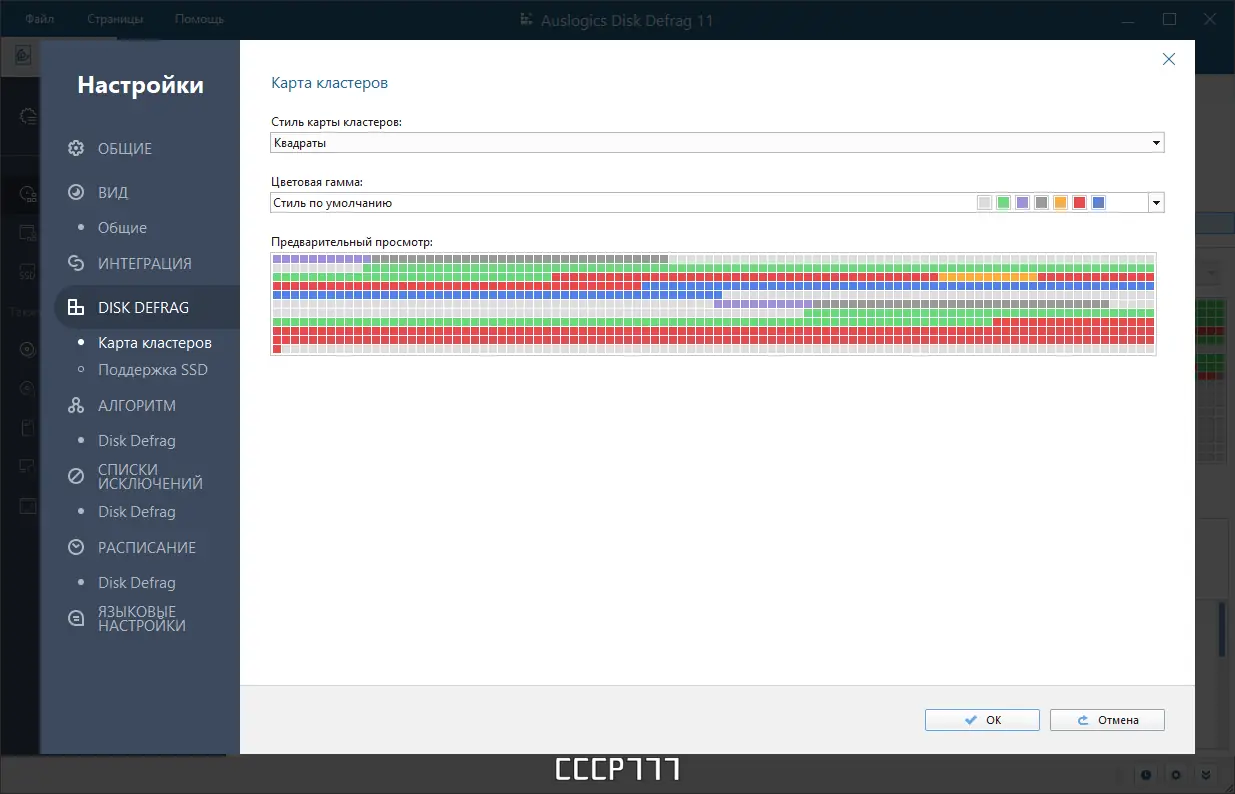Click the АЛГОРИТМ network icon
The height and width of the screenshot is (794, 1235).
point(75,405)
